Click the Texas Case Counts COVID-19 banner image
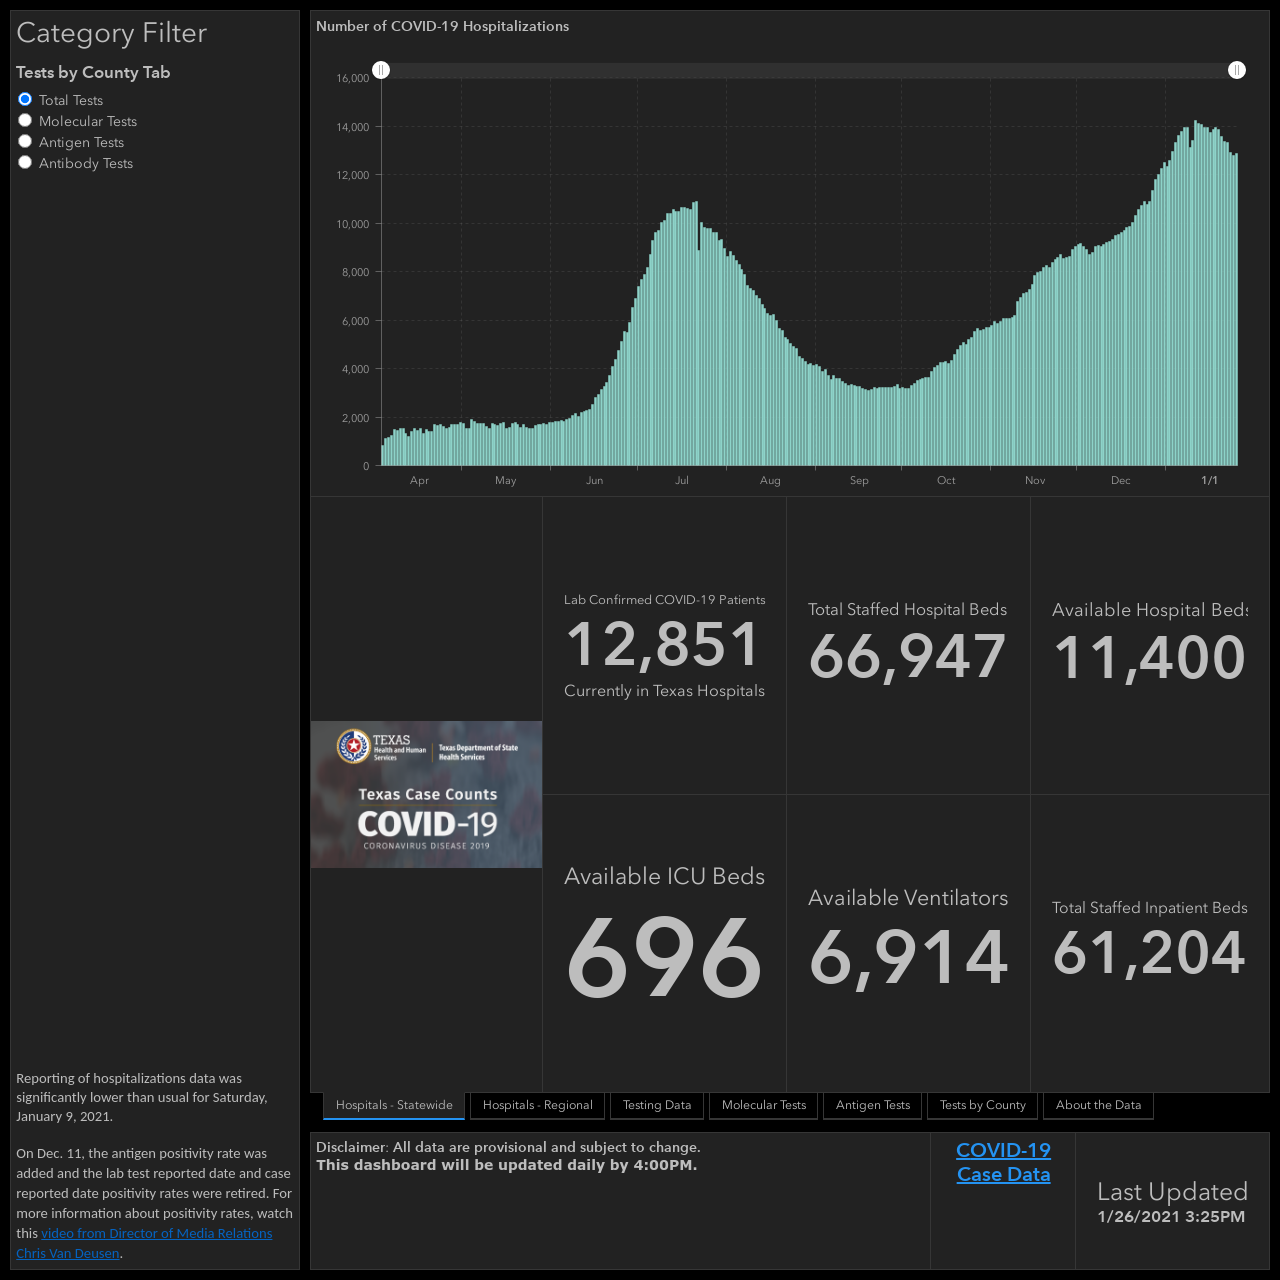 click(426, 794)
